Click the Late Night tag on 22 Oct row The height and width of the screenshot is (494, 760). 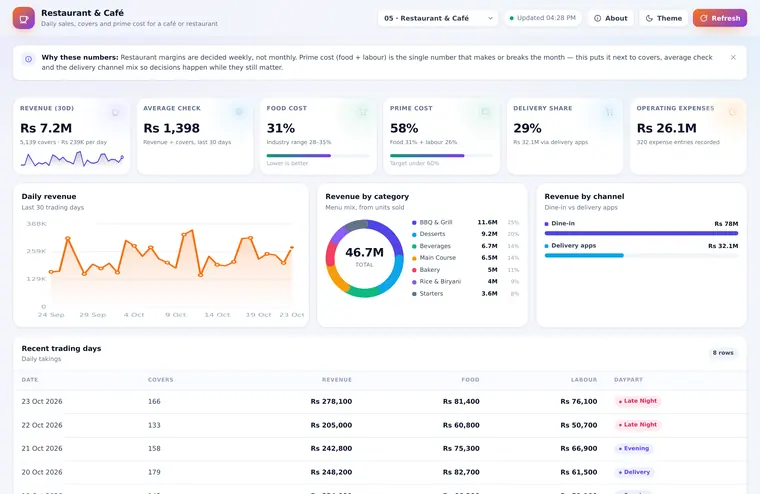tap(637, 425)
